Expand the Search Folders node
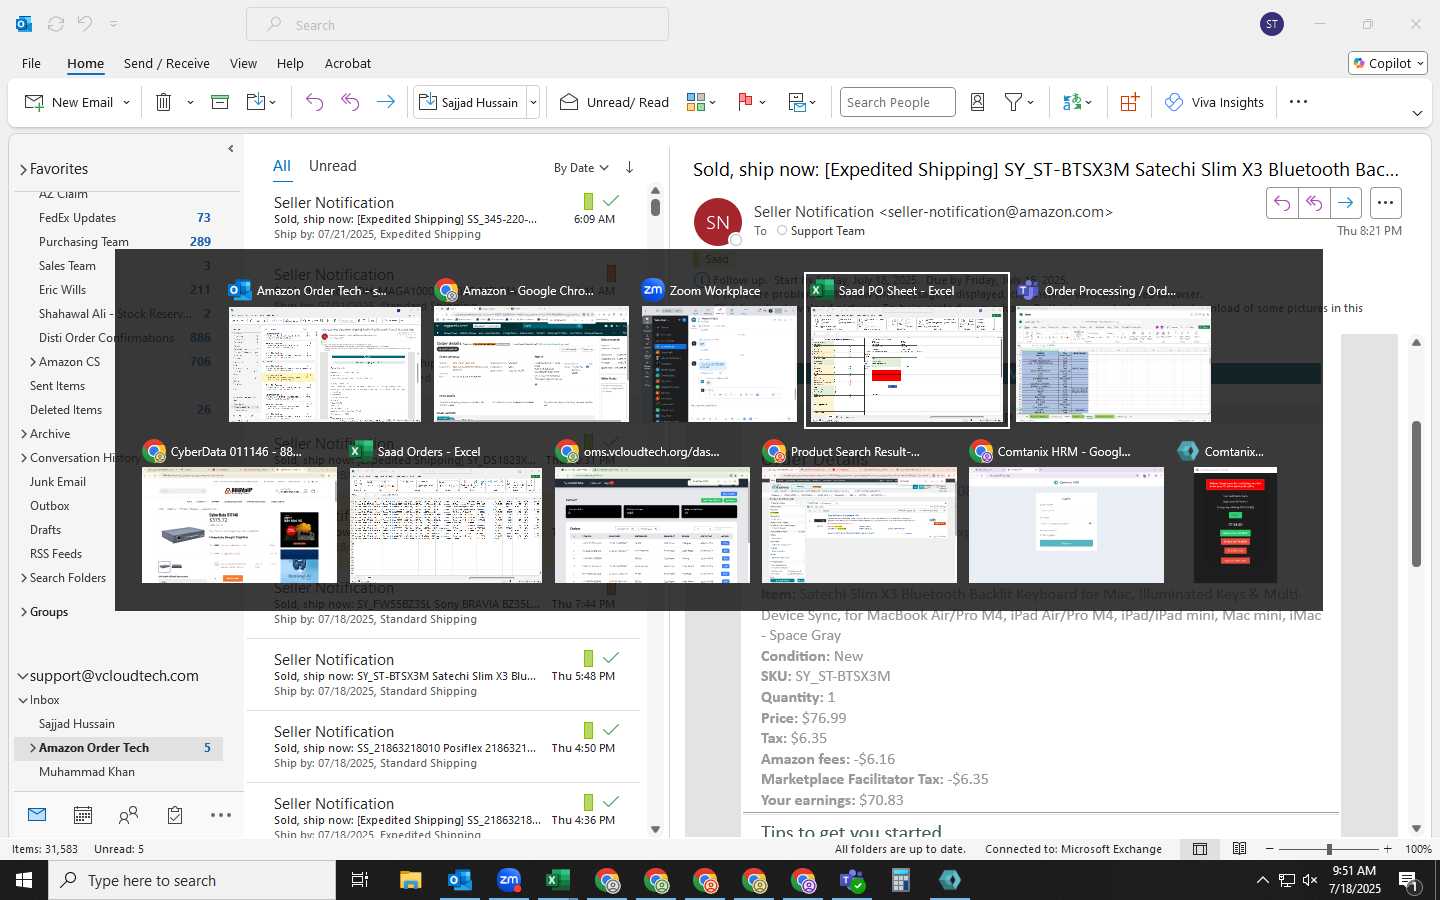Viewport: 1440px width, 900px height. (24, 578)
